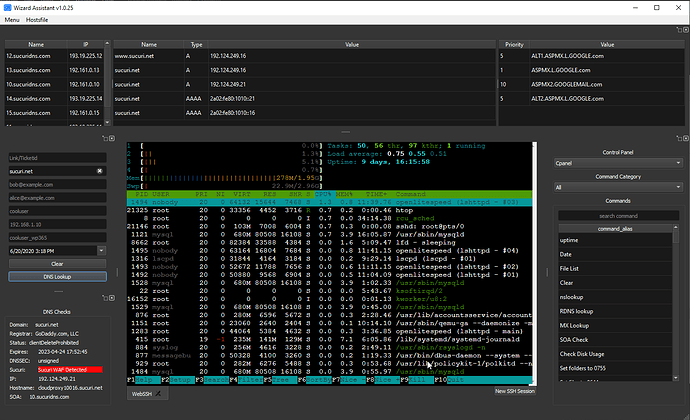Screen dimensions: 690x420
Task: Close the ticket info form panel
Action: point(112,138)
